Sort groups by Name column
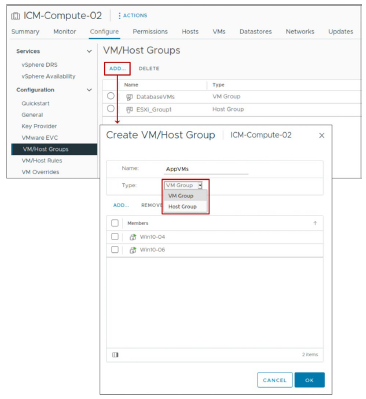 pyautogui.click(x=131, y=85)
